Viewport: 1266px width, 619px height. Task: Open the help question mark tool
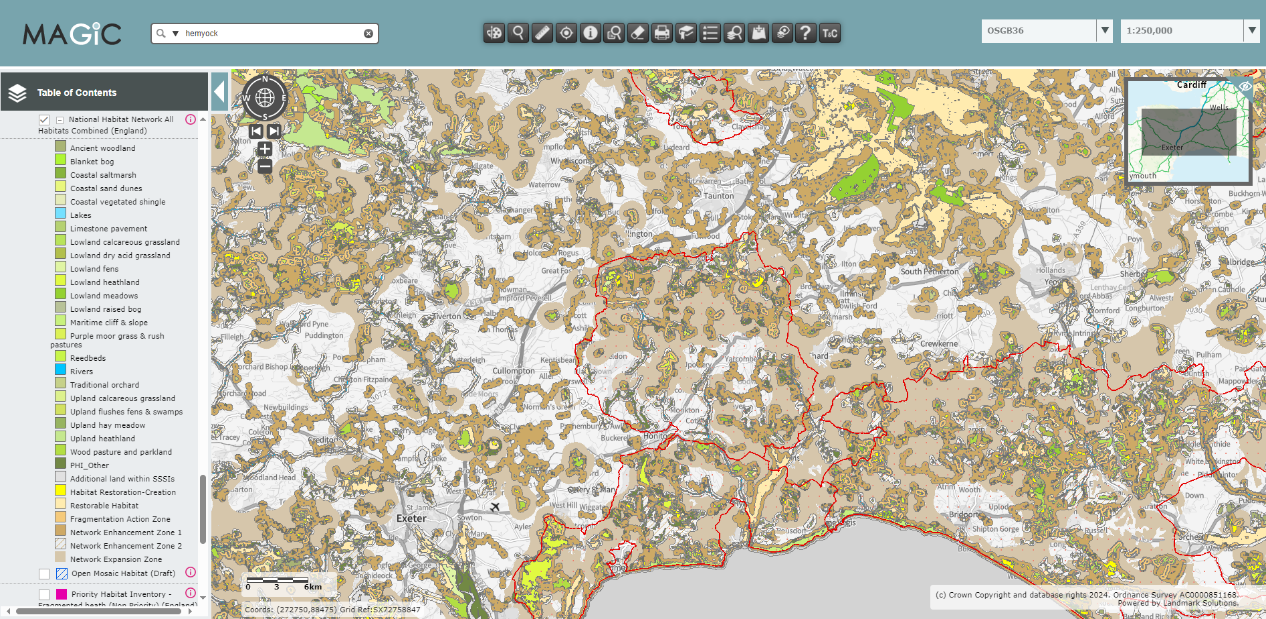(806, 33)
